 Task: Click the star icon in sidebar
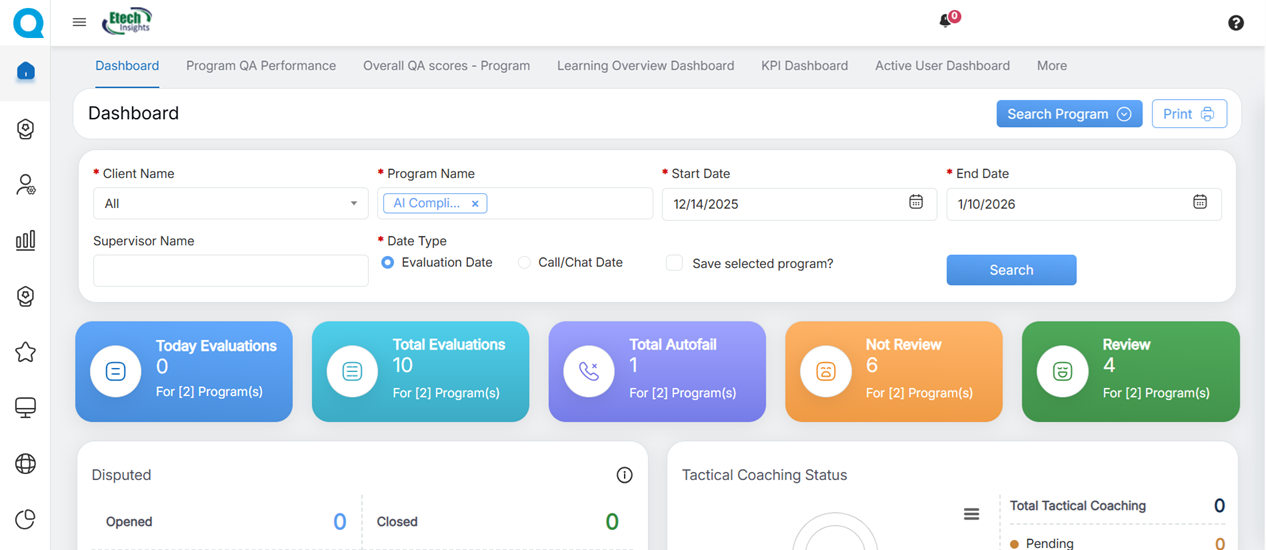point(26,352)
